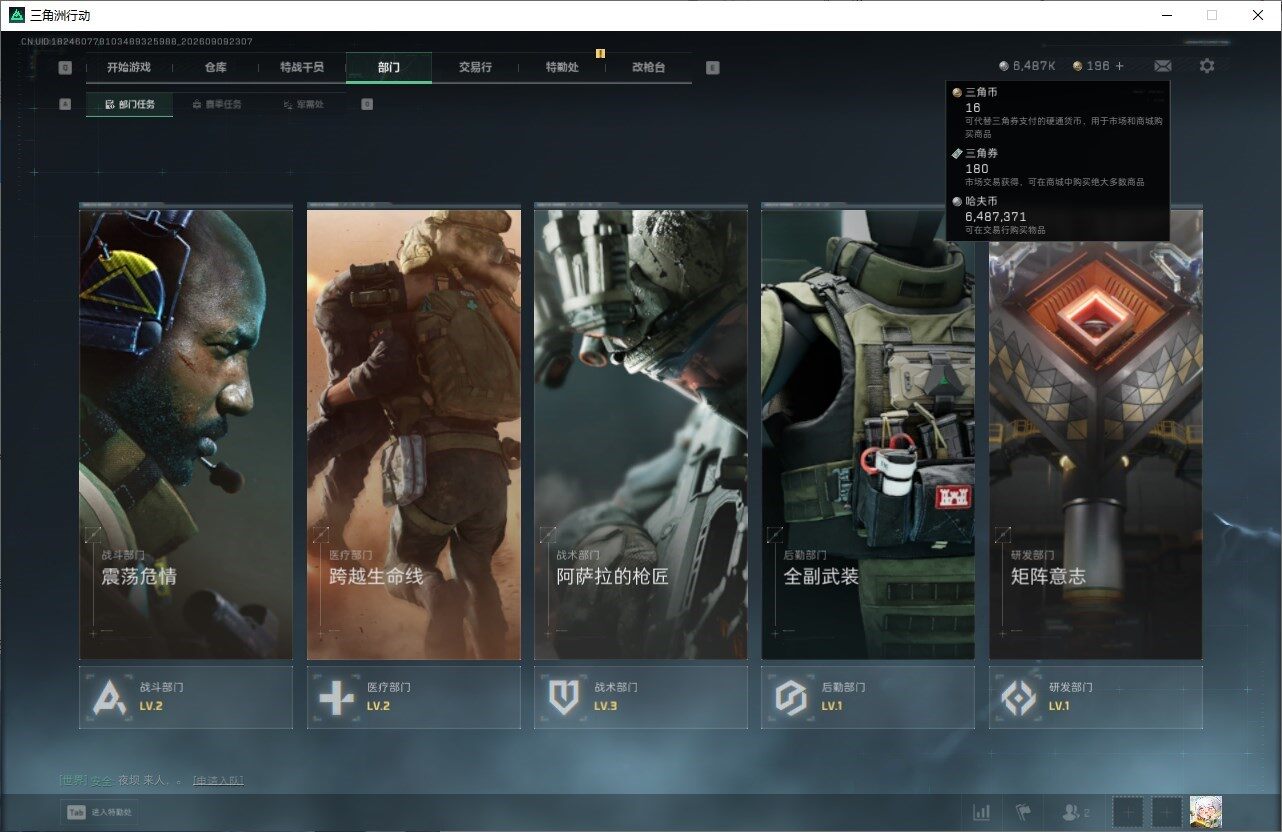Click the flag icon in bottom bar
This screenshot has height=832, width=1282.
[x=1023, y=812]
